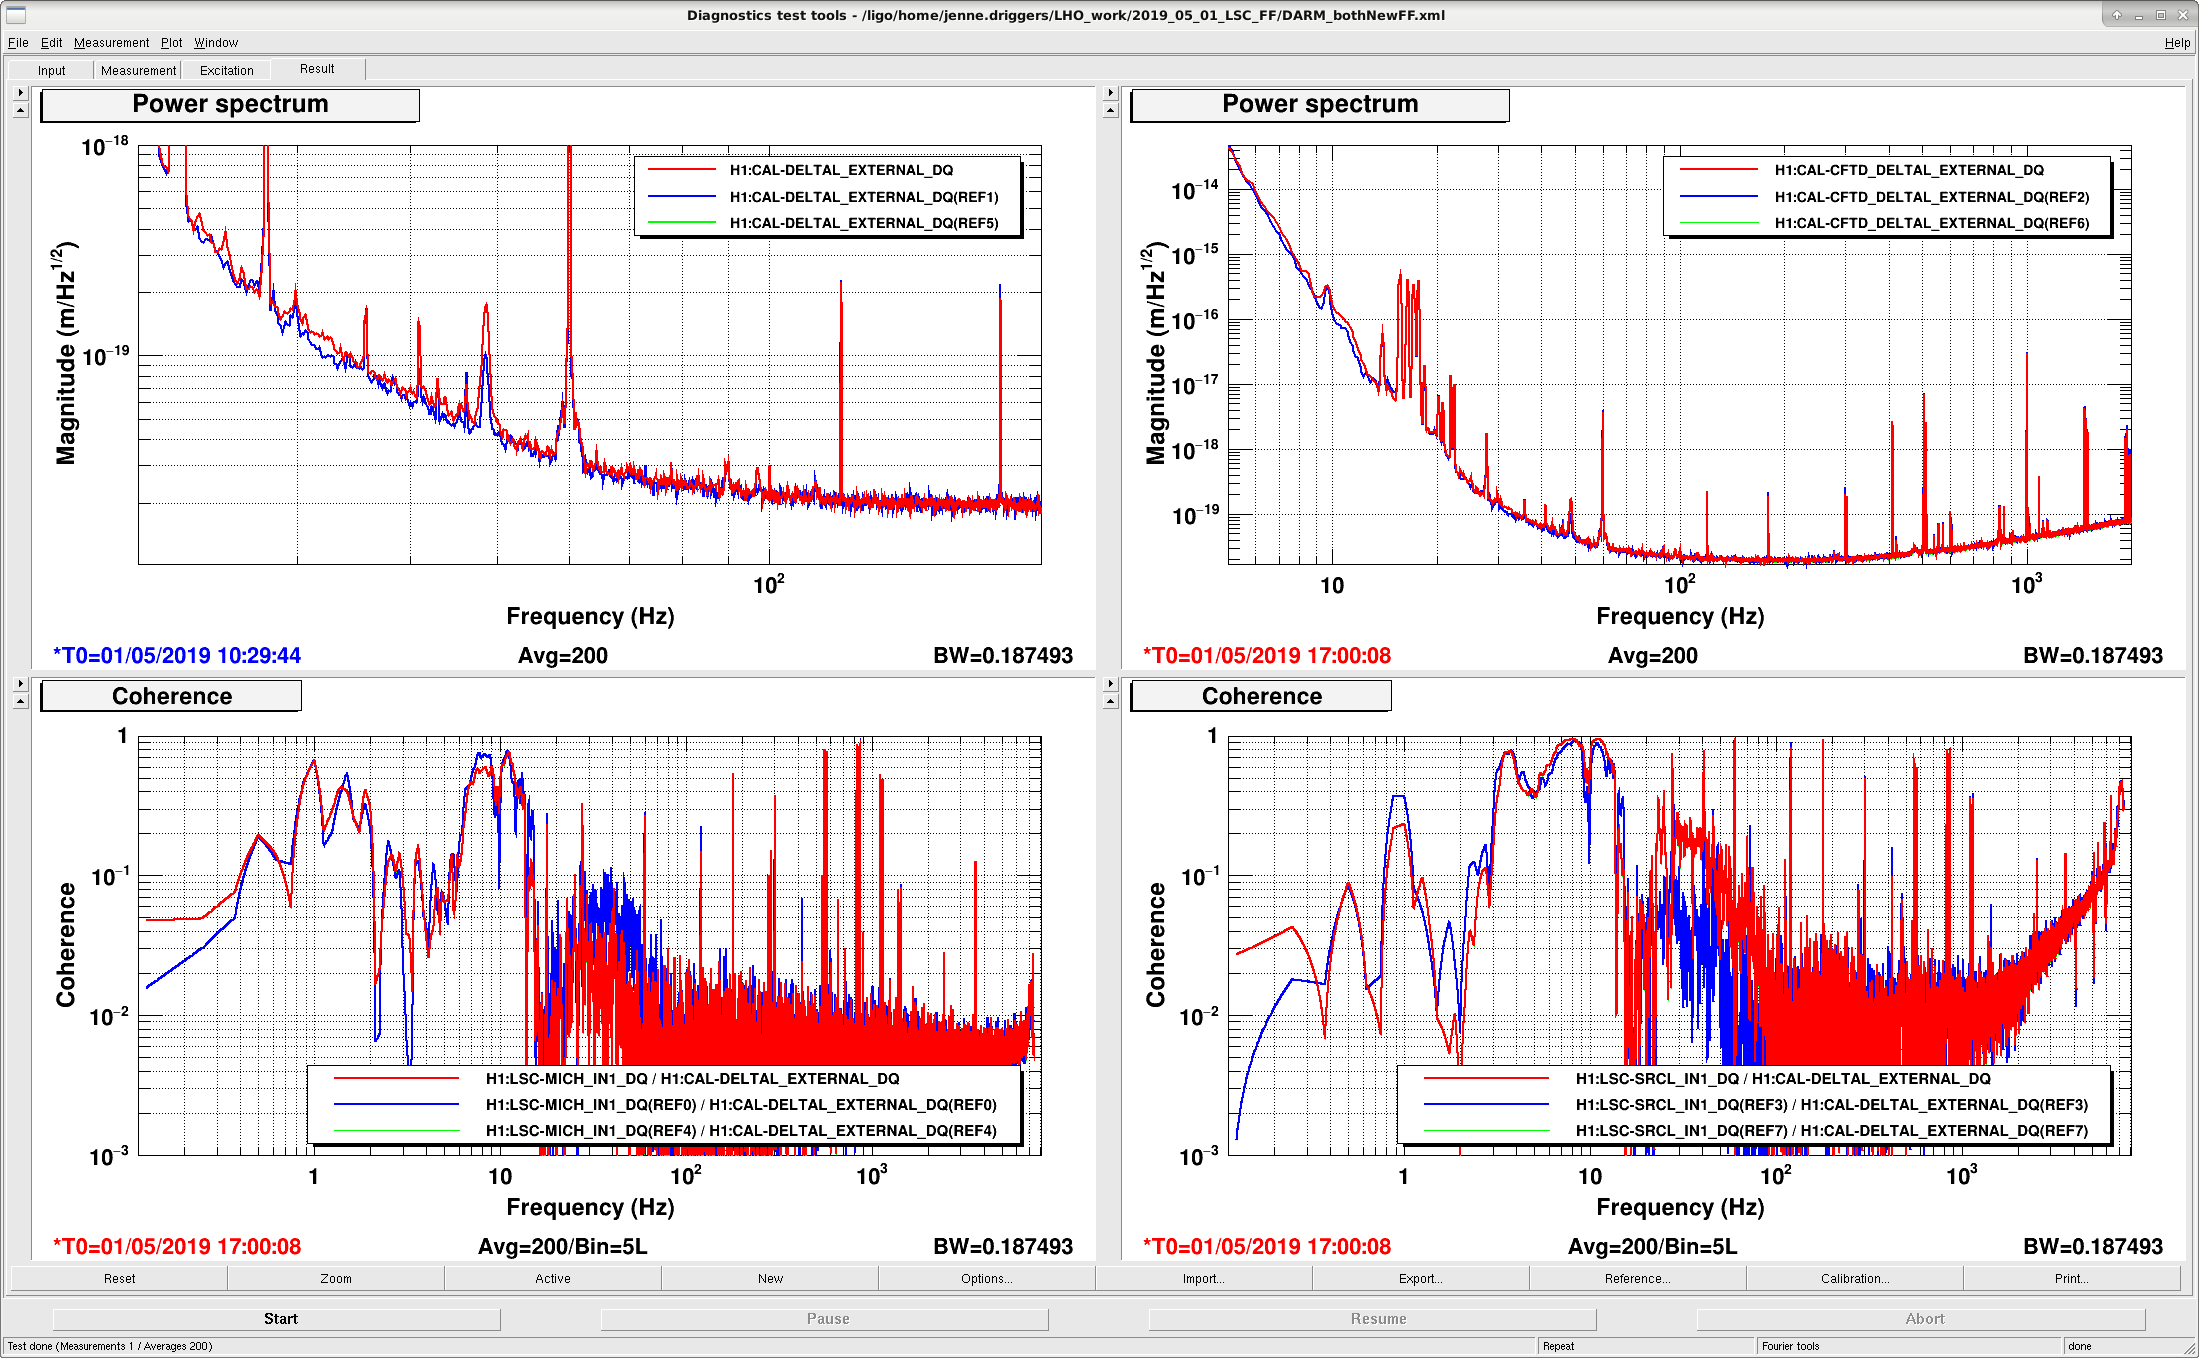Open the Plot menu
The height and width of the screenshot is (1358, 2199).
point(172,43)
